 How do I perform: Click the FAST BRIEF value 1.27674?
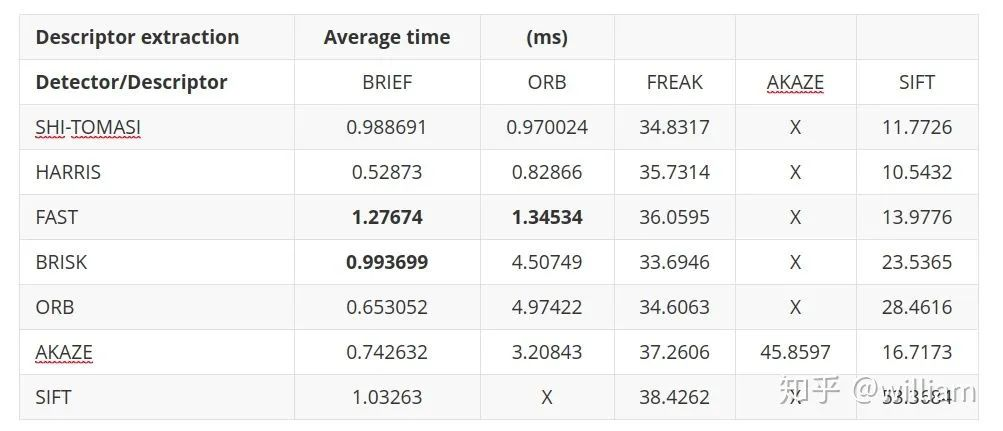tap(387, 217)
